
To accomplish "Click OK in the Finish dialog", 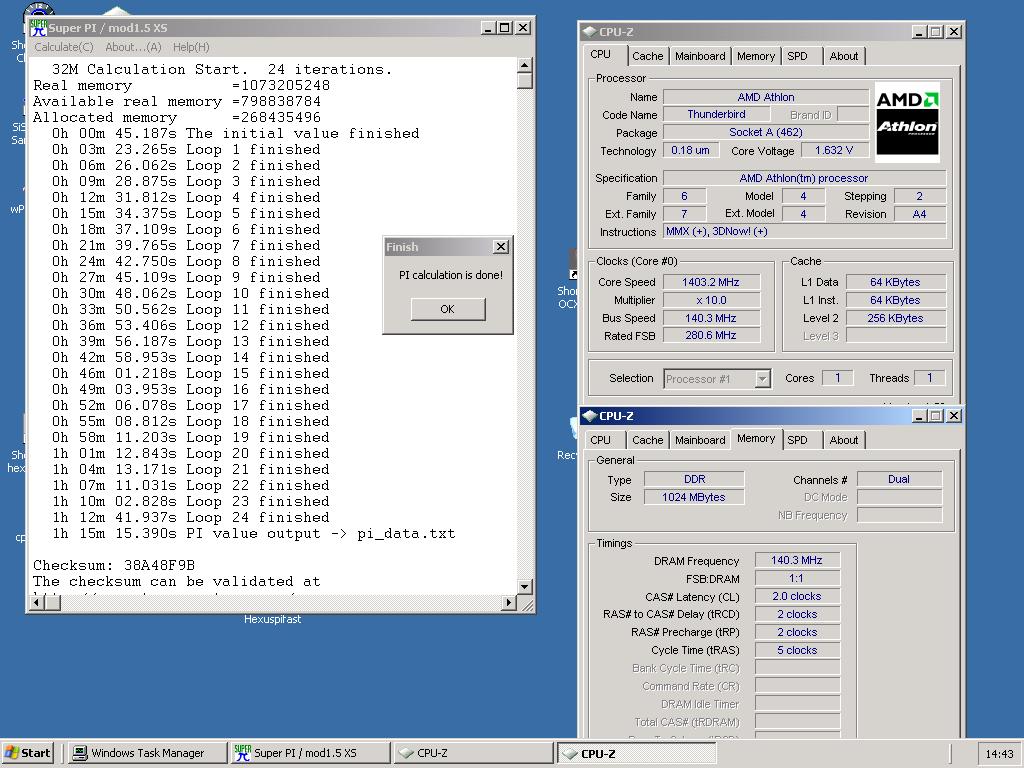I will 447,309.
